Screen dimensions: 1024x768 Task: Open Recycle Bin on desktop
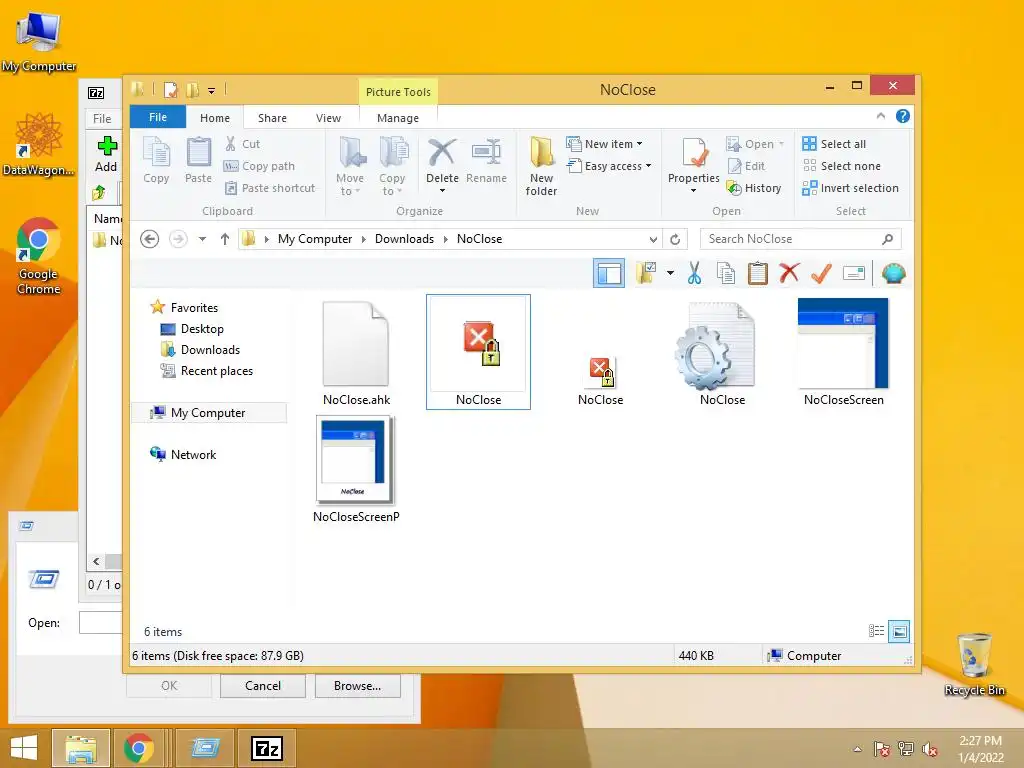974,664
